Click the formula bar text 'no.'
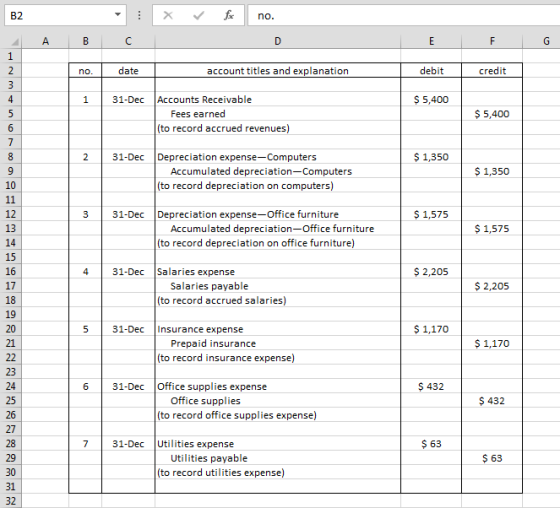 pos(266,16)
